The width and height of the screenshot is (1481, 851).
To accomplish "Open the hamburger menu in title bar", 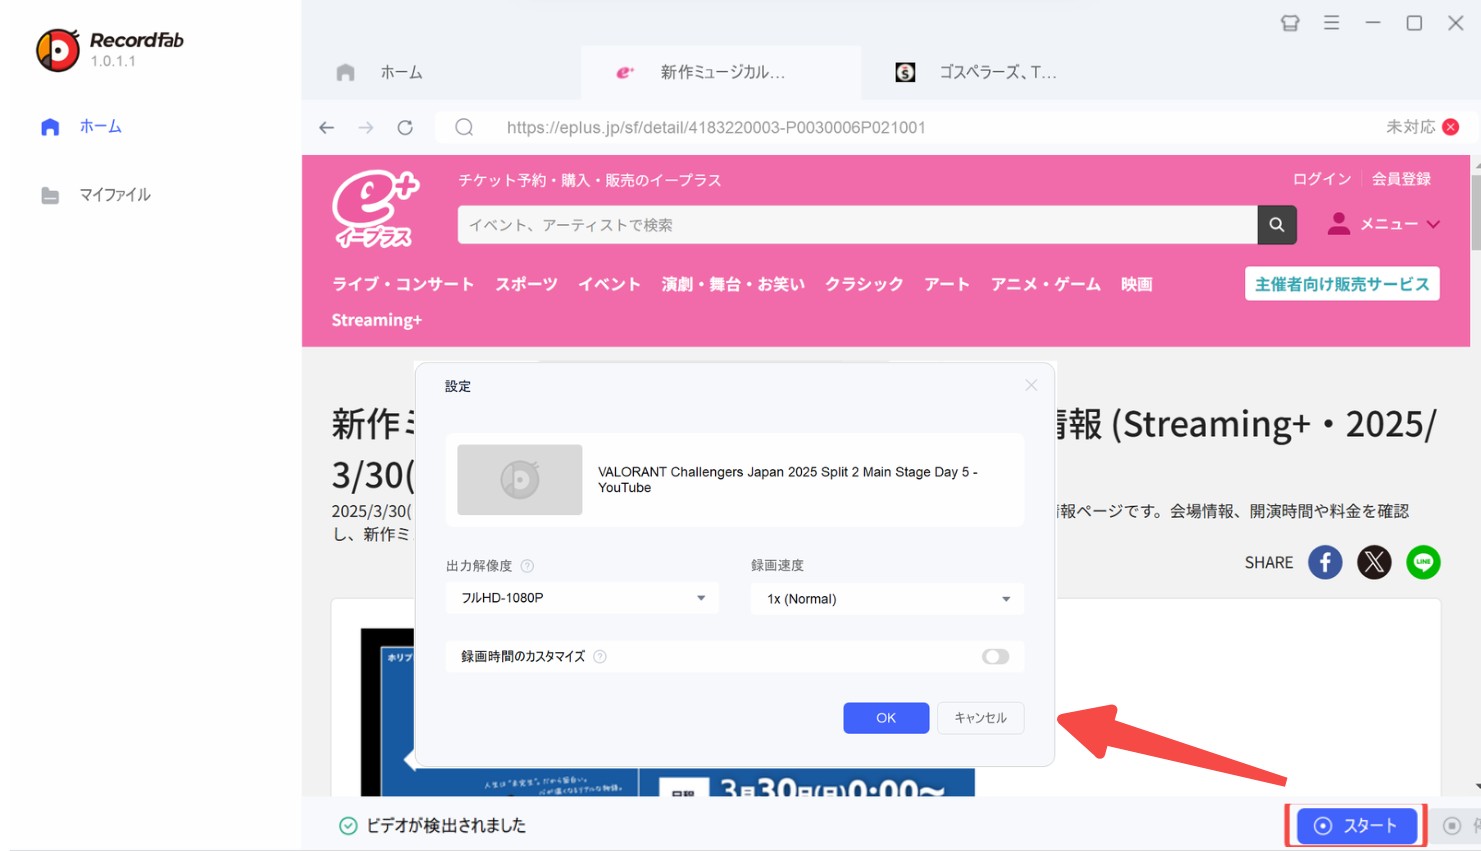I will tap(1331, 22).
